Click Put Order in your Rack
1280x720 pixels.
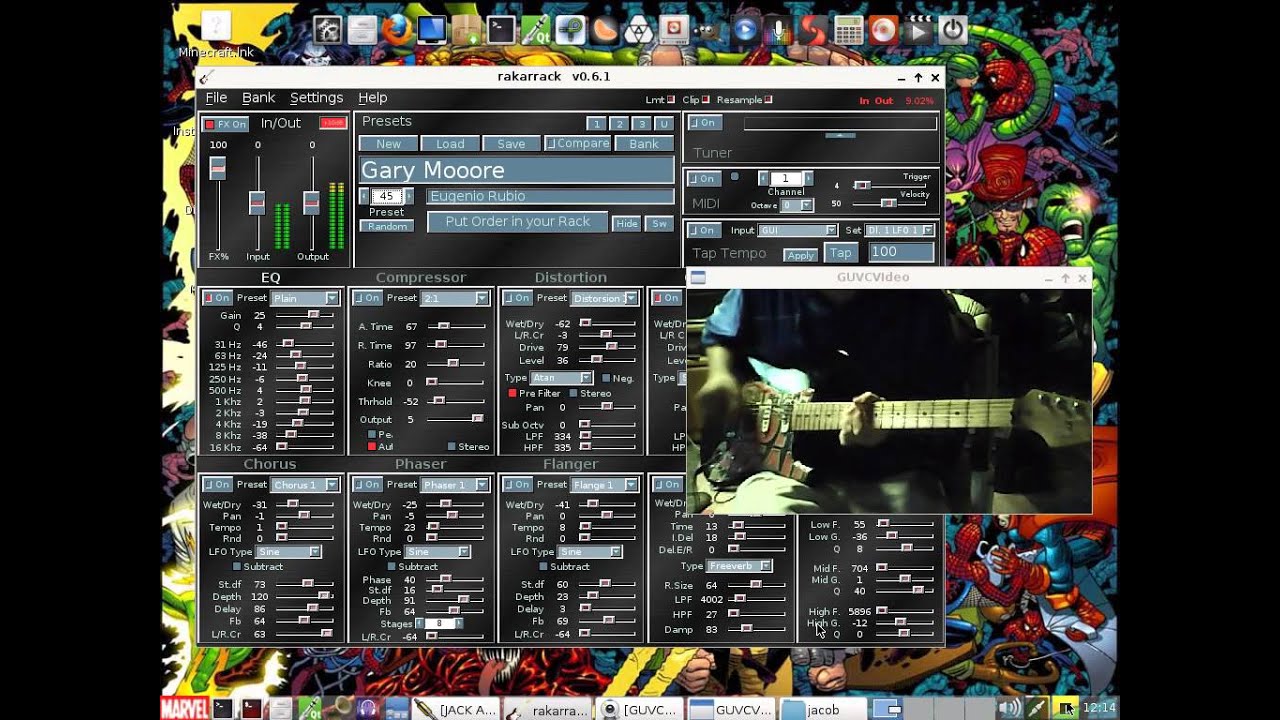(x=518, y=222)
